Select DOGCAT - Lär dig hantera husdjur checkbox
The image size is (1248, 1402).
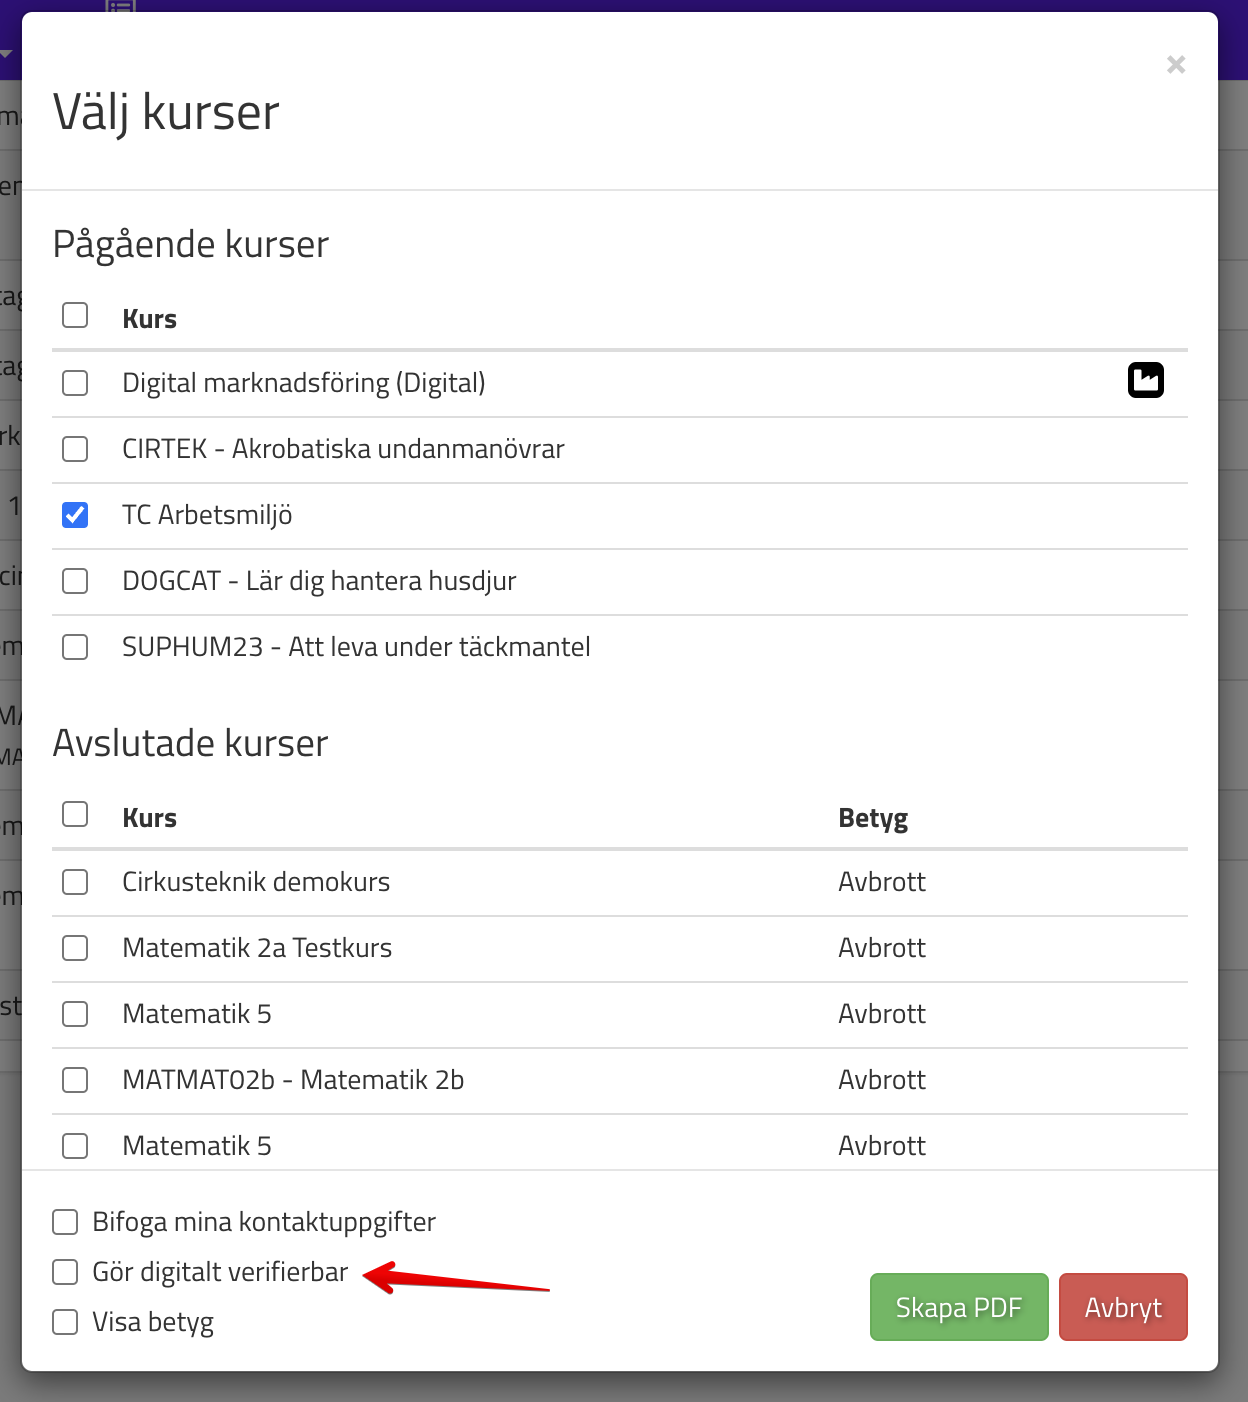tap(75, 581)
